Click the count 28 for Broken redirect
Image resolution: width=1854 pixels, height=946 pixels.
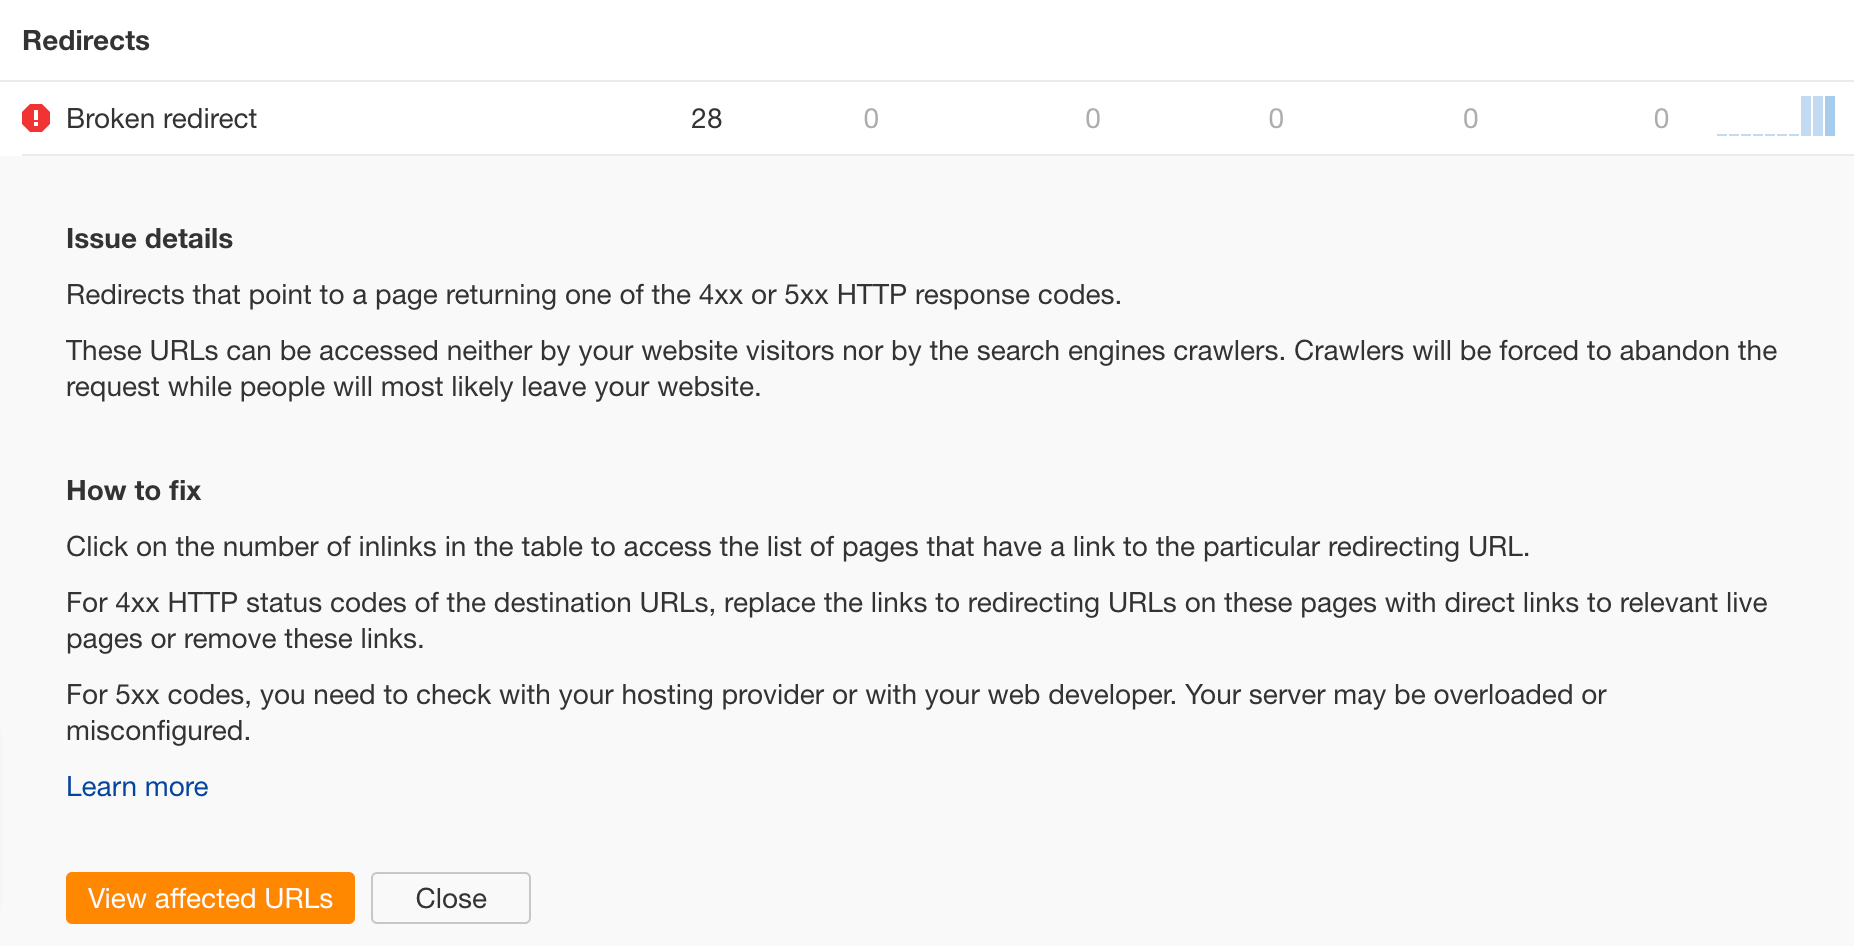click(707, 118)
